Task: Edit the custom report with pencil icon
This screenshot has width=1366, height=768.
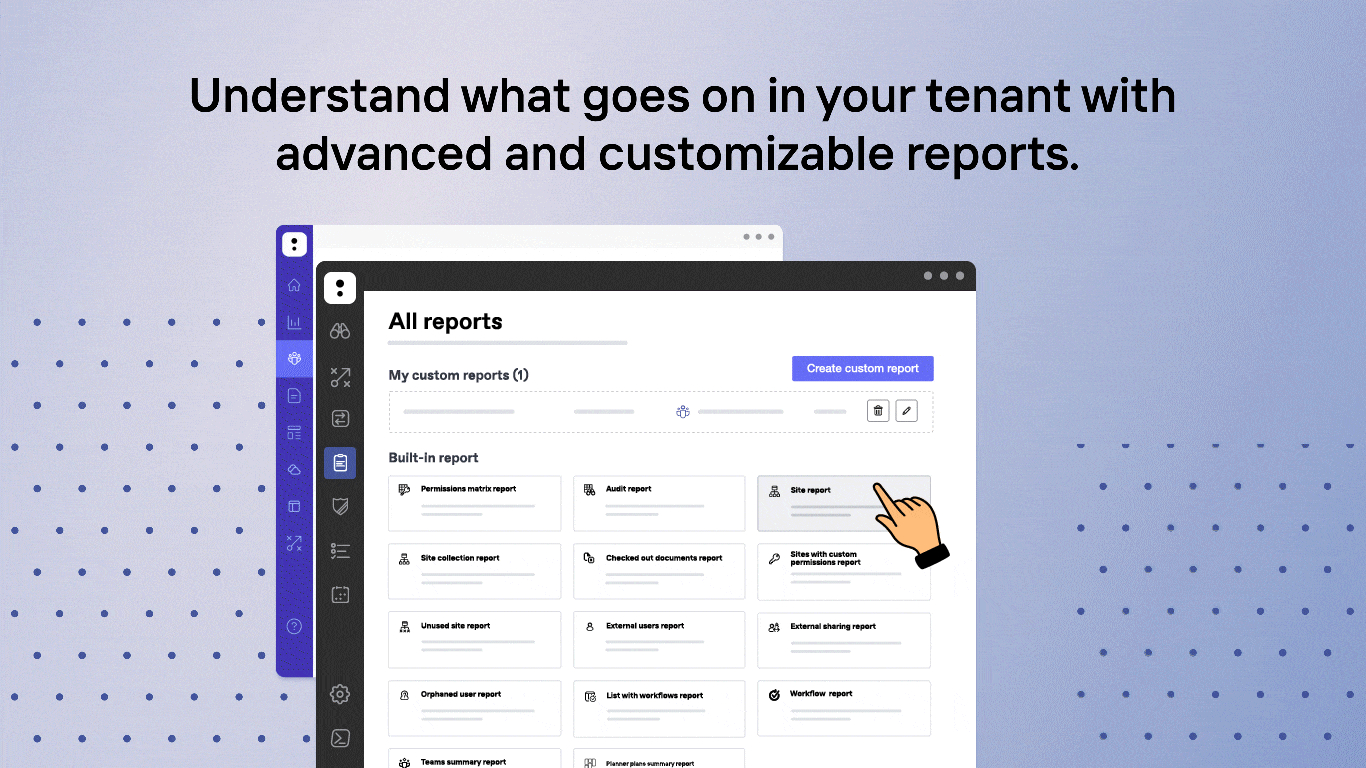Action: [x=906, y=410]
